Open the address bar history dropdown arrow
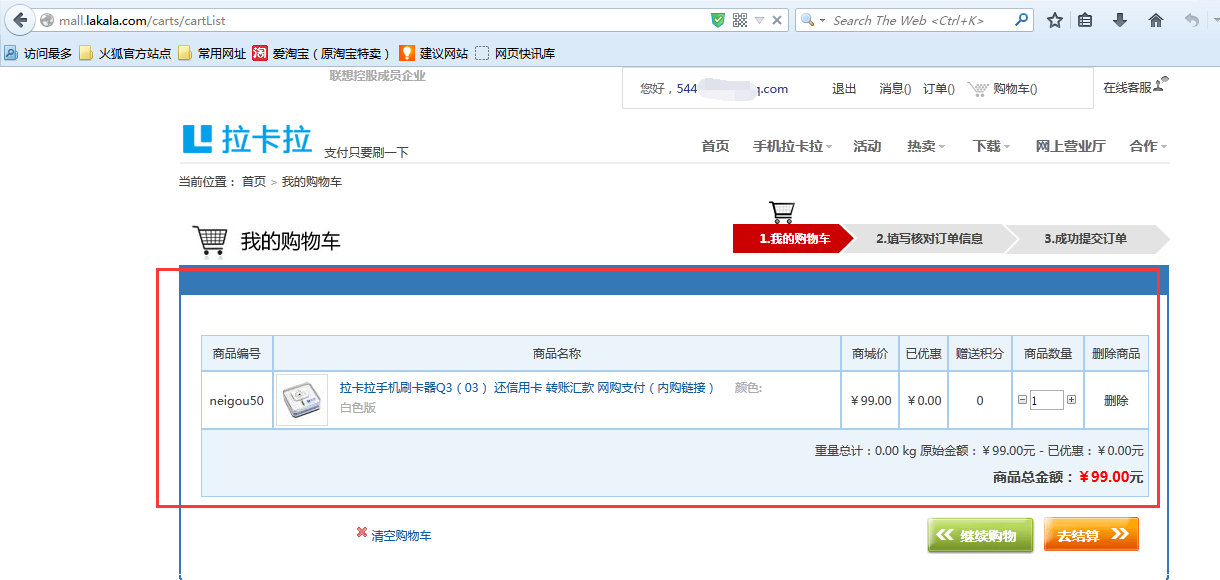 [759, 20]
